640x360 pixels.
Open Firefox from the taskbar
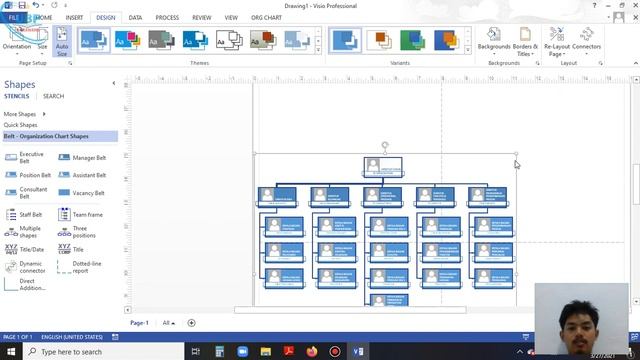coord(312,351)
